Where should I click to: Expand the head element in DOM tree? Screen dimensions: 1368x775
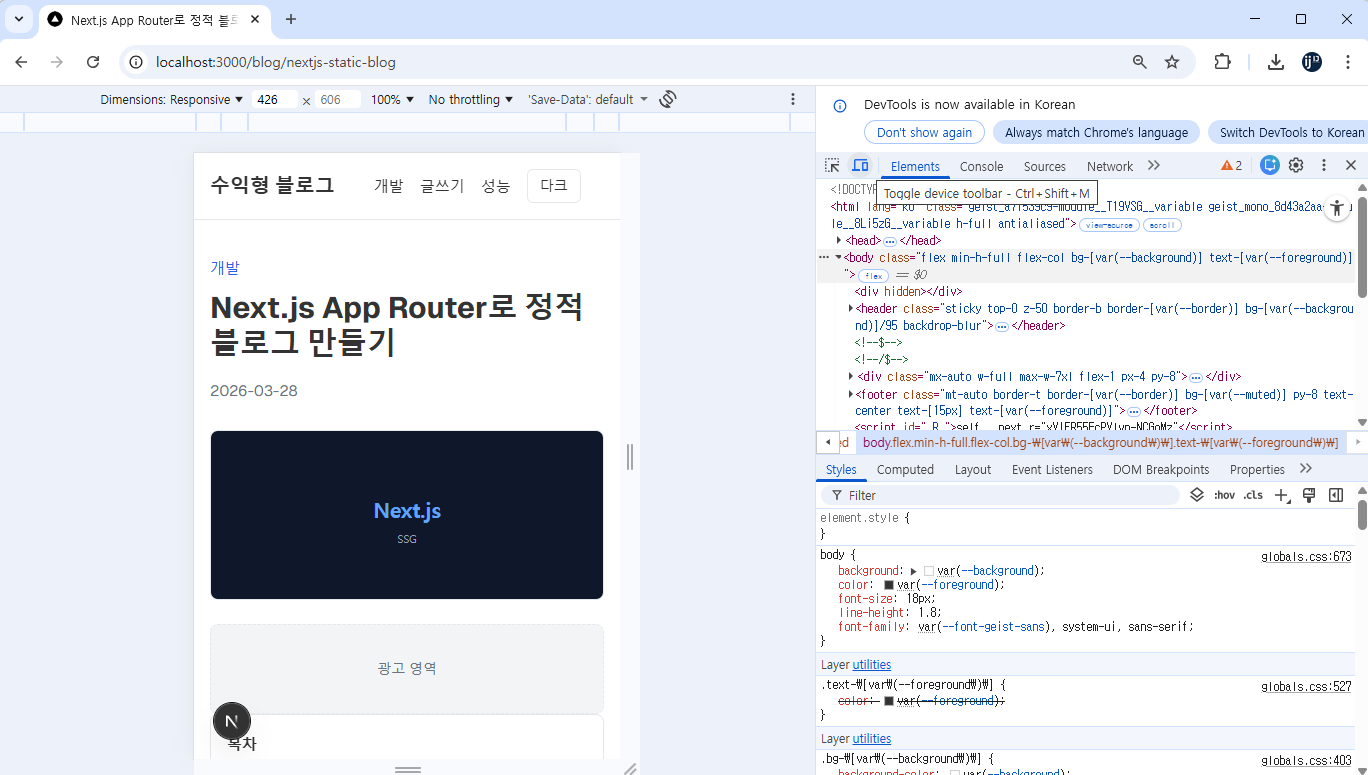click(839, 240)
